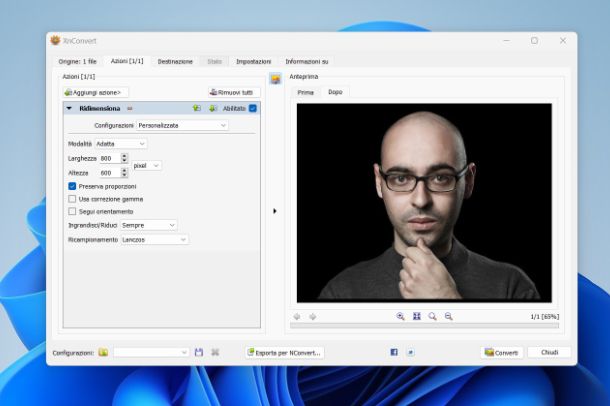The height and width of the screenshot is (406, 610).
Task: Load a configuration preset file
Action: (x=103, y=352)
